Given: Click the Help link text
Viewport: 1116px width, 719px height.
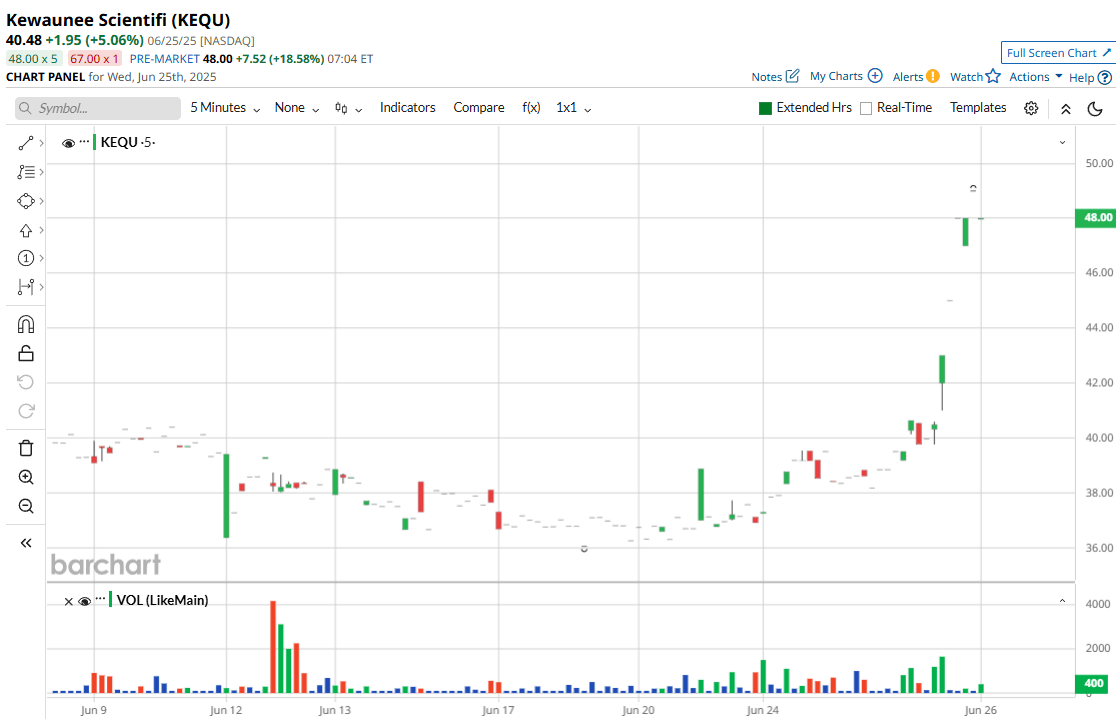Looking at the screenshot, I should tap(1081, 78).
